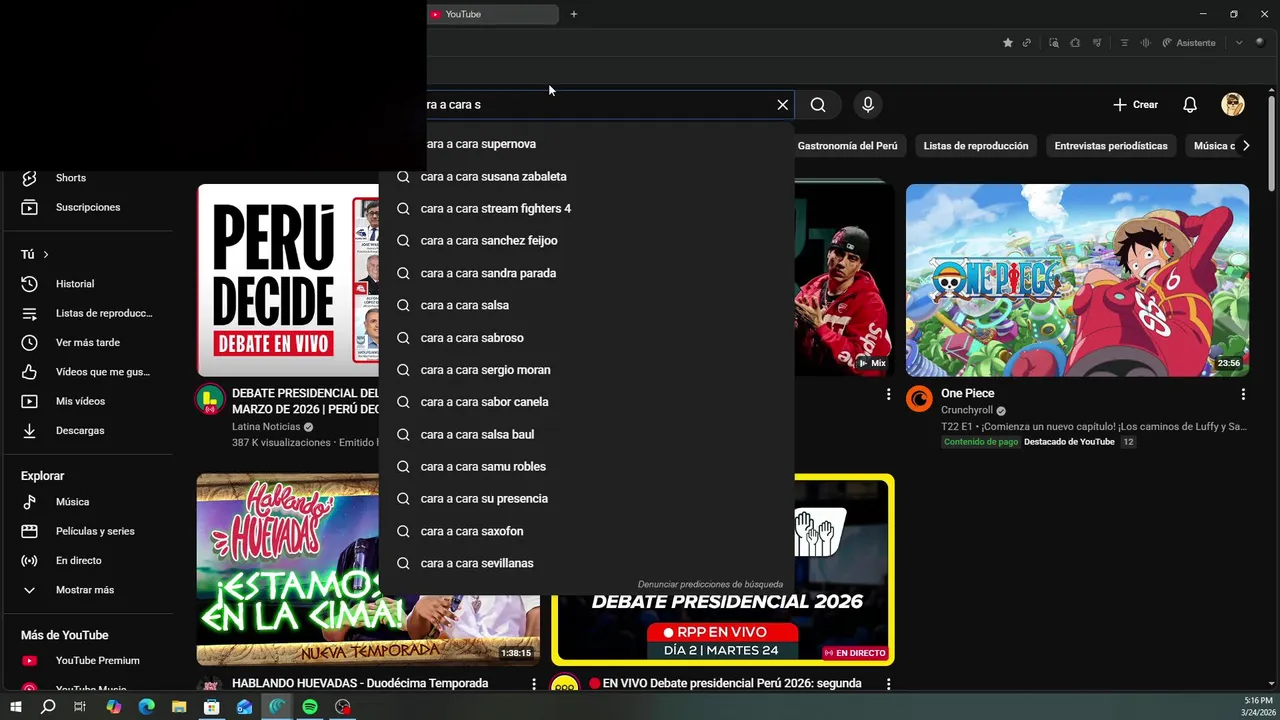Choose suggestion cara a cara saxofon
This screenshot has width=1280, height=720.
pos(586,531)
